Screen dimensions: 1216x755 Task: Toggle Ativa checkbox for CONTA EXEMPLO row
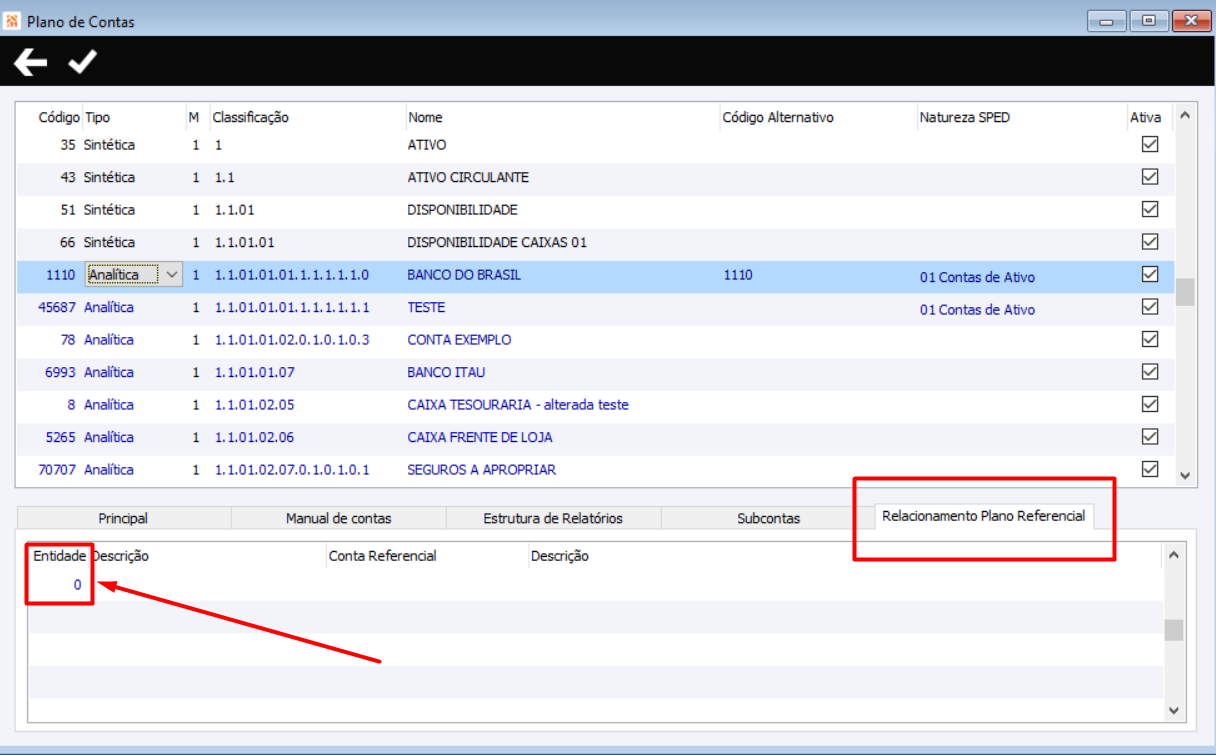coord(1150,339)
